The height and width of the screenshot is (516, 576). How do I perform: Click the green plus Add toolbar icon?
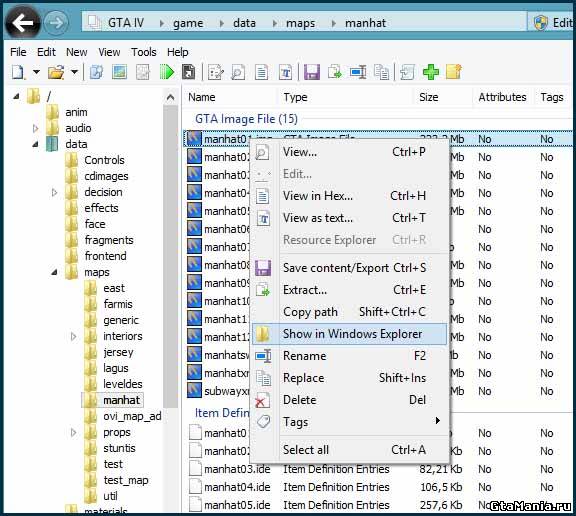click(431, 72)
